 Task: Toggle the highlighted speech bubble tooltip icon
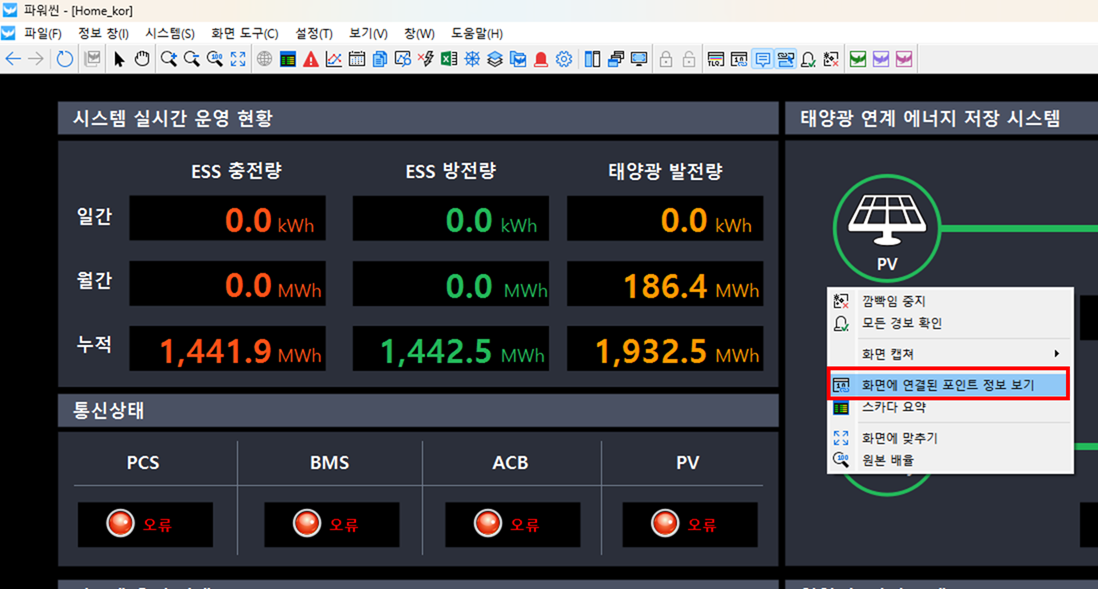click(763, 59)
